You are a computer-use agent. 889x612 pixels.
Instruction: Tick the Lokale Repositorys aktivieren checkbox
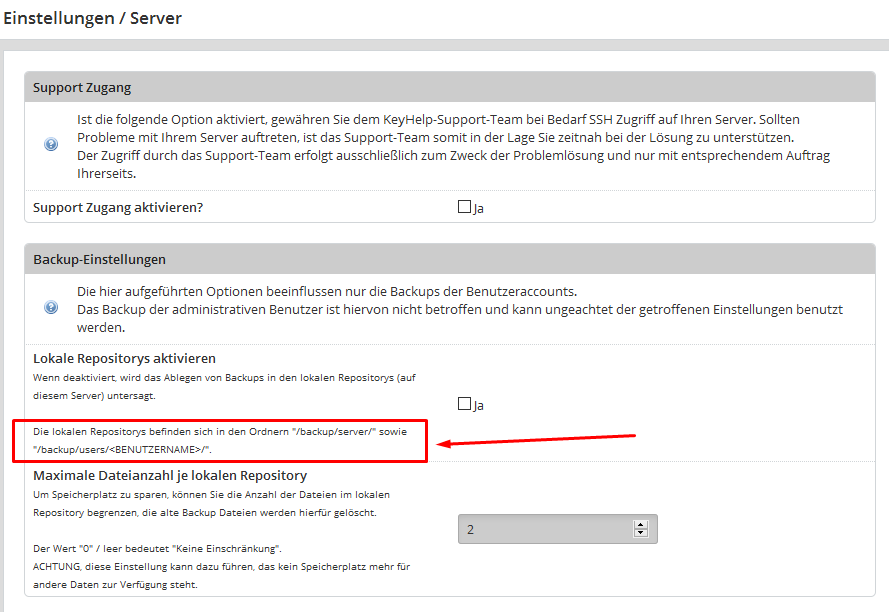pyautogui.click(x=464, y=404)
